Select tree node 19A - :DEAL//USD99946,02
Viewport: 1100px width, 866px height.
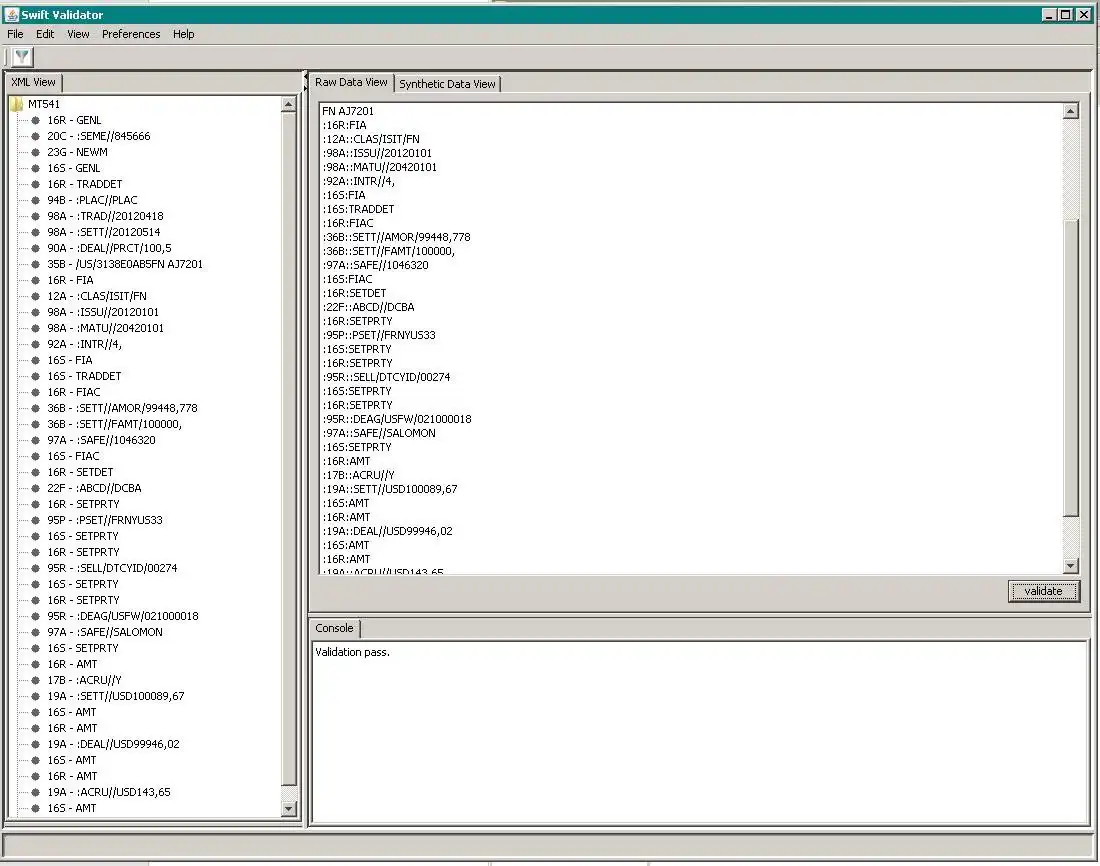(113, 744)
